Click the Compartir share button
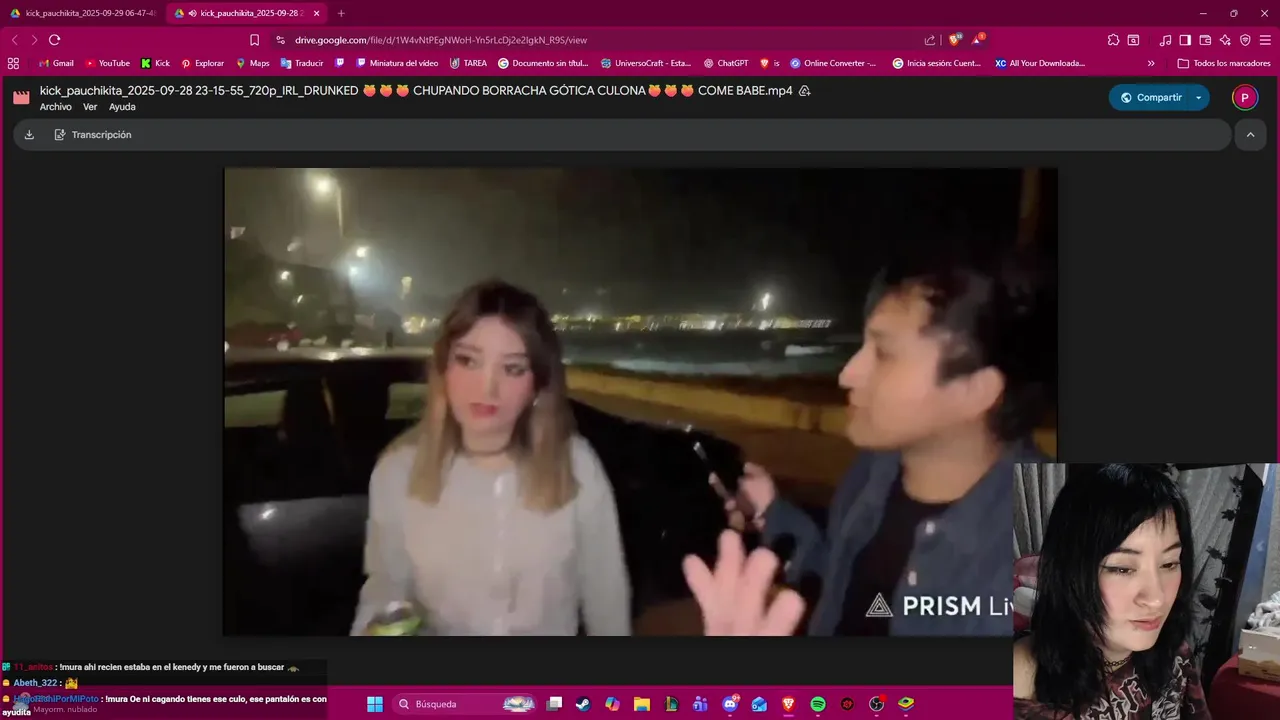This screenshot has width=1280, height=720. 1150,97
